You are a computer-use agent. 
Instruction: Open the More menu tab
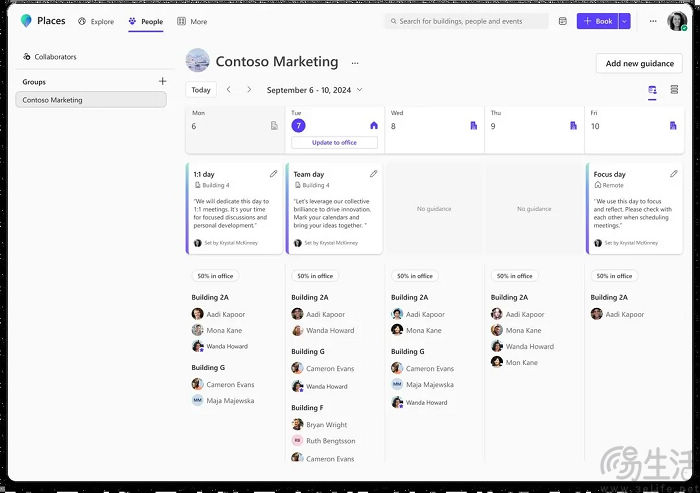tap(192, 21)
